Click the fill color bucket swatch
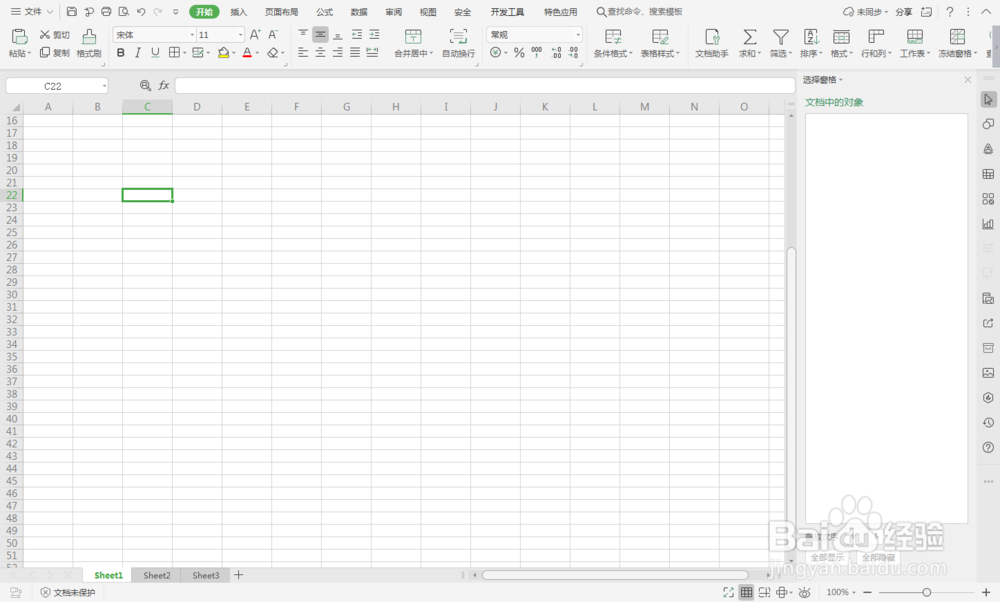Screen dimensions: 1000x602 tap(223, 53)
